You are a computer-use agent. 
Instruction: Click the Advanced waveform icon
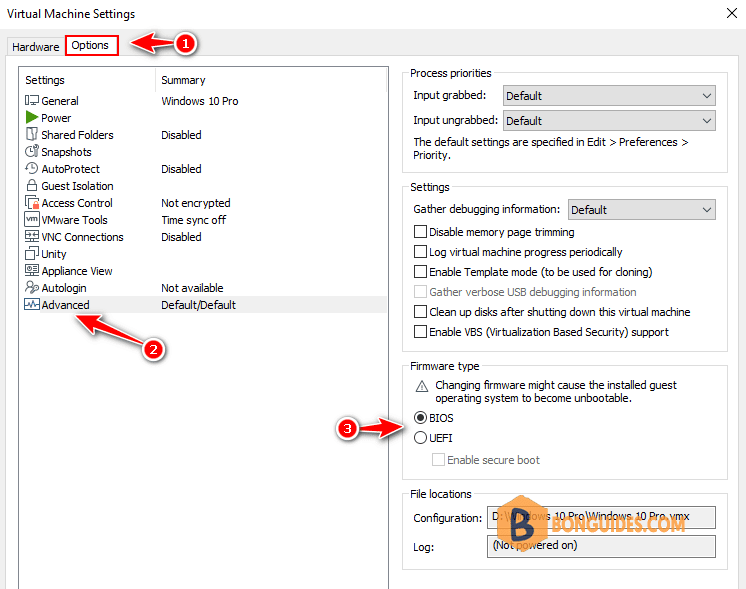tap(31, 304)
